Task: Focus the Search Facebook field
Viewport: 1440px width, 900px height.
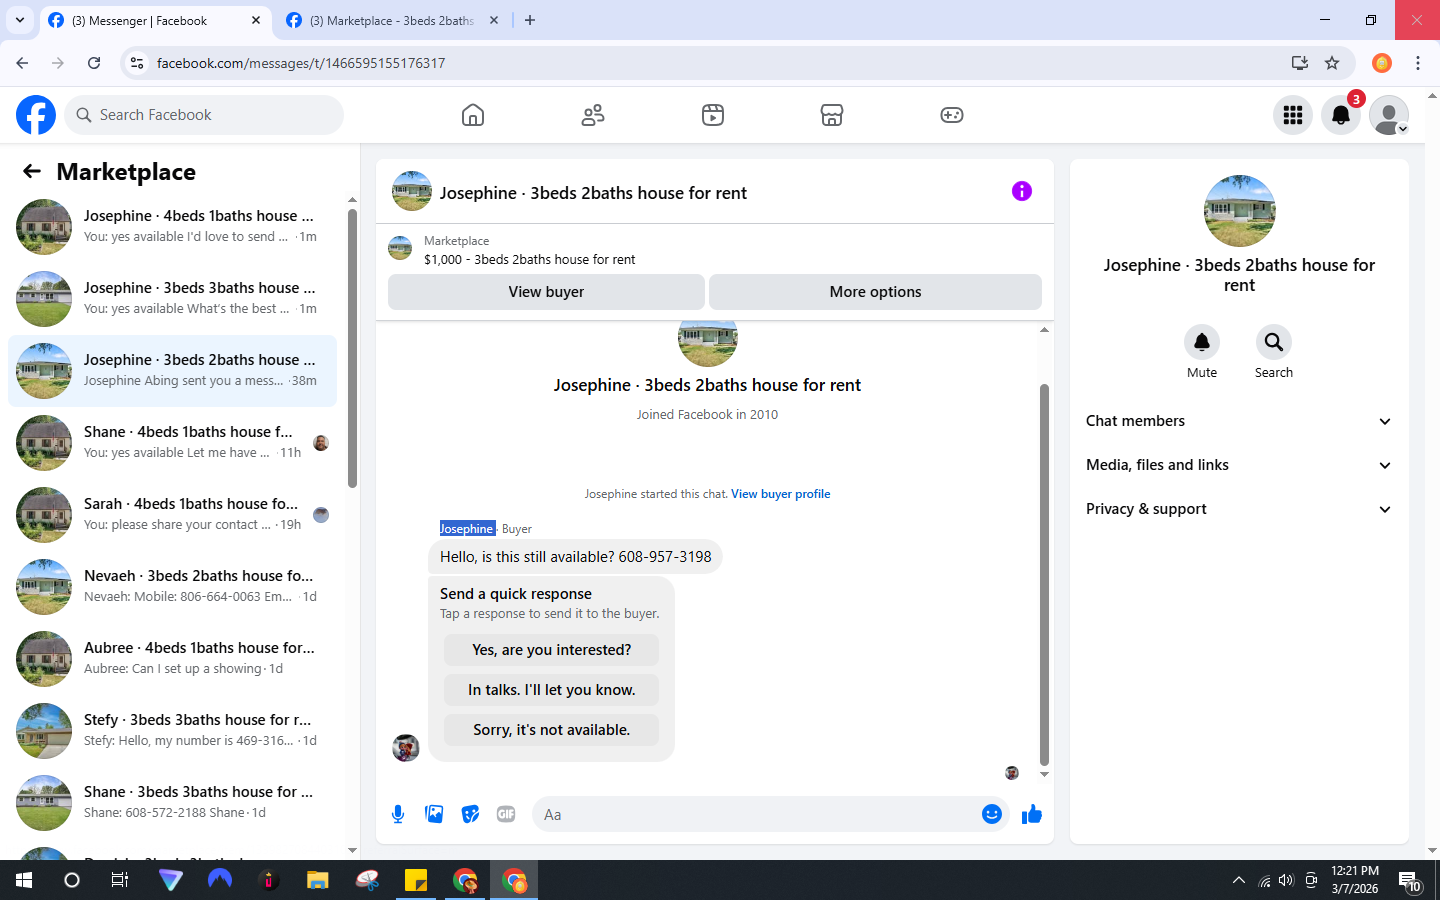Action: [x=204, y=115]
